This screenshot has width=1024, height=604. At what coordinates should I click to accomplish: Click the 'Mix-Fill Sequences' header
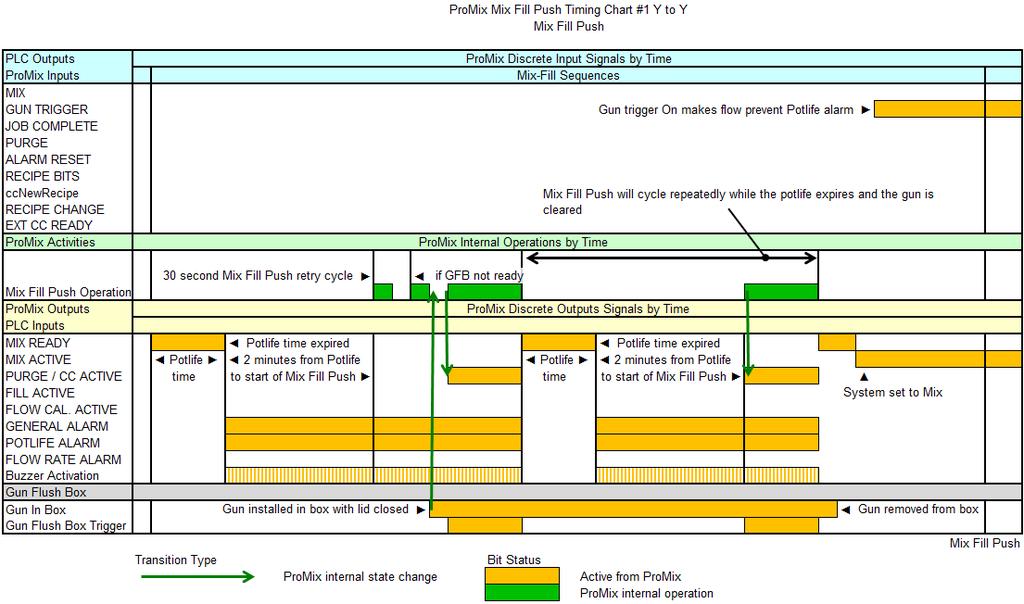pos(568,76)
